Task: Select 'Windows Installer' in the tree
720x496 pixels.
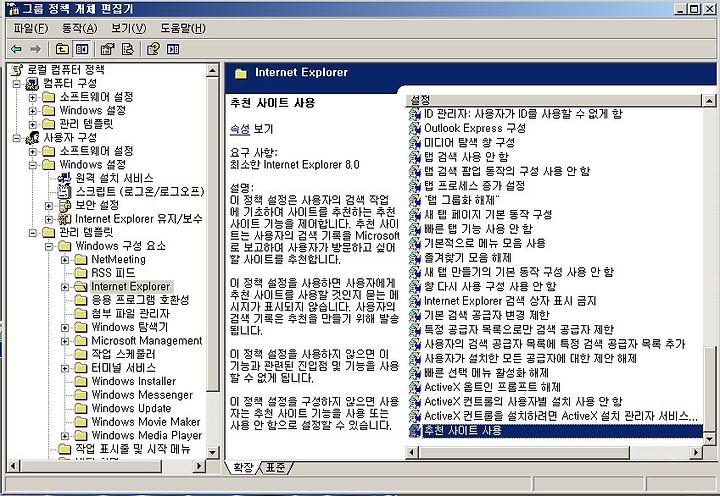Action: (x=134, y=381)
